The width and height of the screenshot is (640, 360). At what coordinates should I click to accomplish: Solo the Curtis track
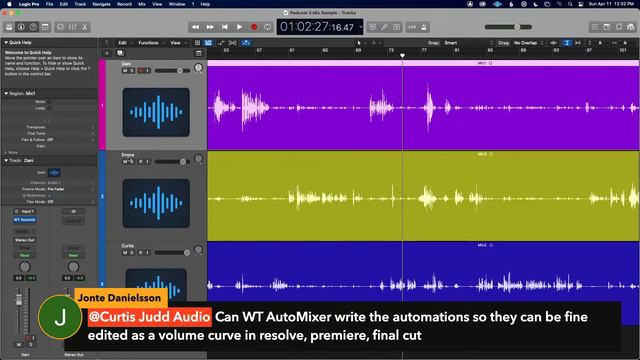[131, 253]
